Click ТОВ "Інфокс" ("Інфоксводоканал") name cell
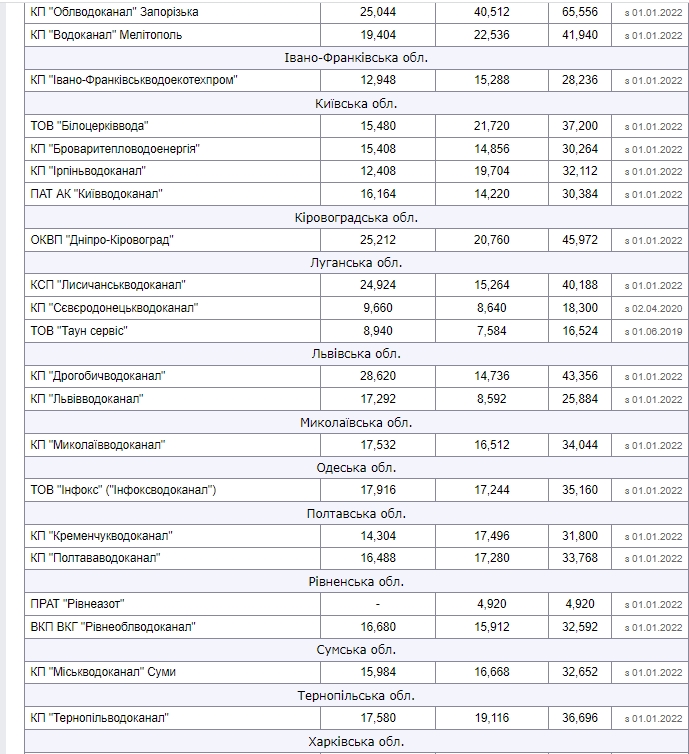This screenshot has height=754, width=689. 124,490
